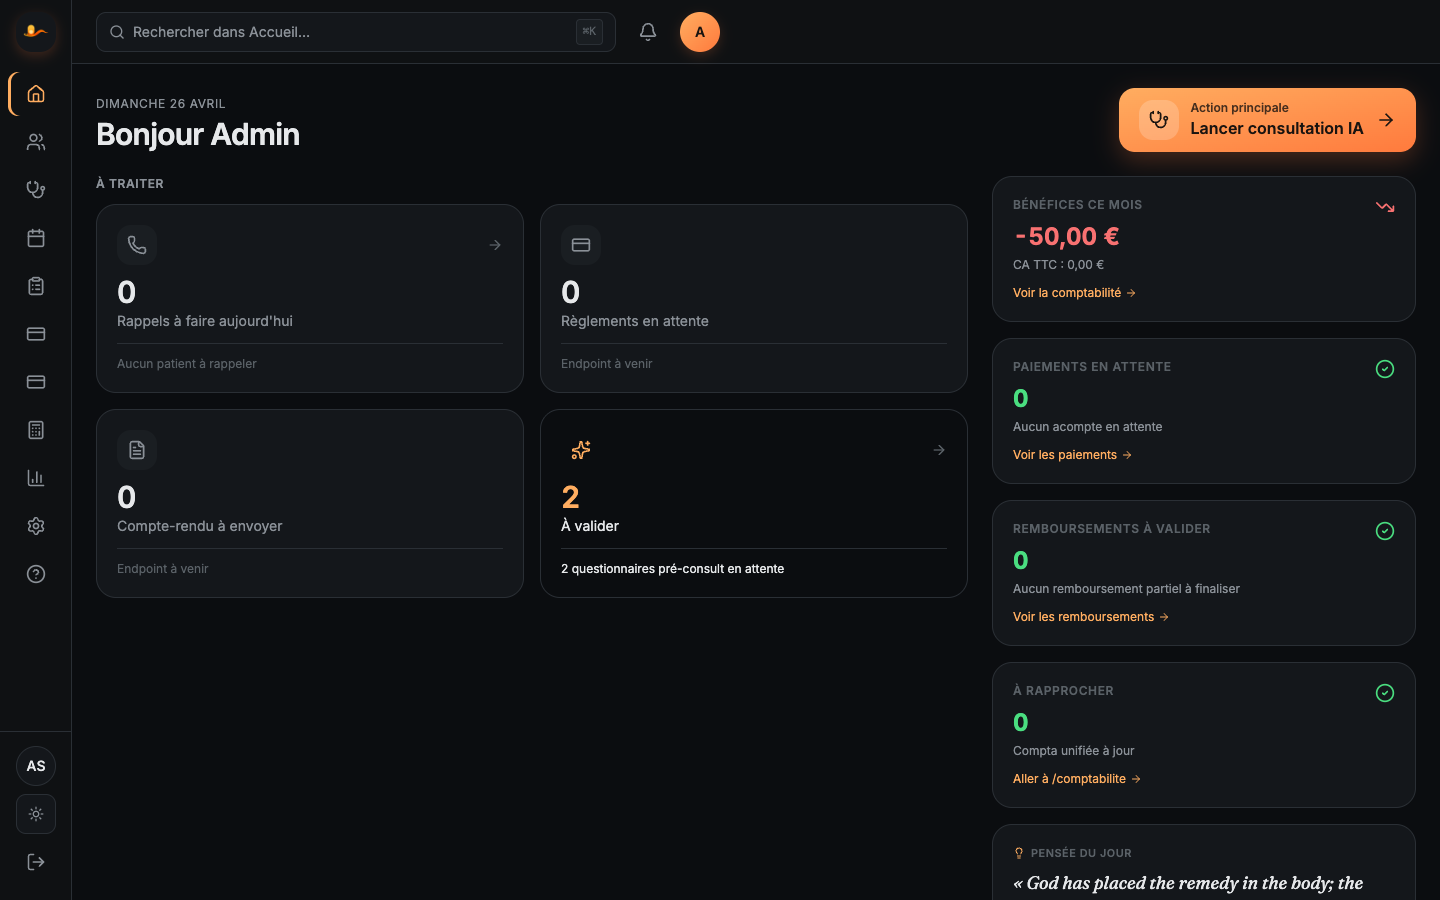Open the first credit card sidebar icon
This screenshot has height=900, width=1440.
coord(36,334)
